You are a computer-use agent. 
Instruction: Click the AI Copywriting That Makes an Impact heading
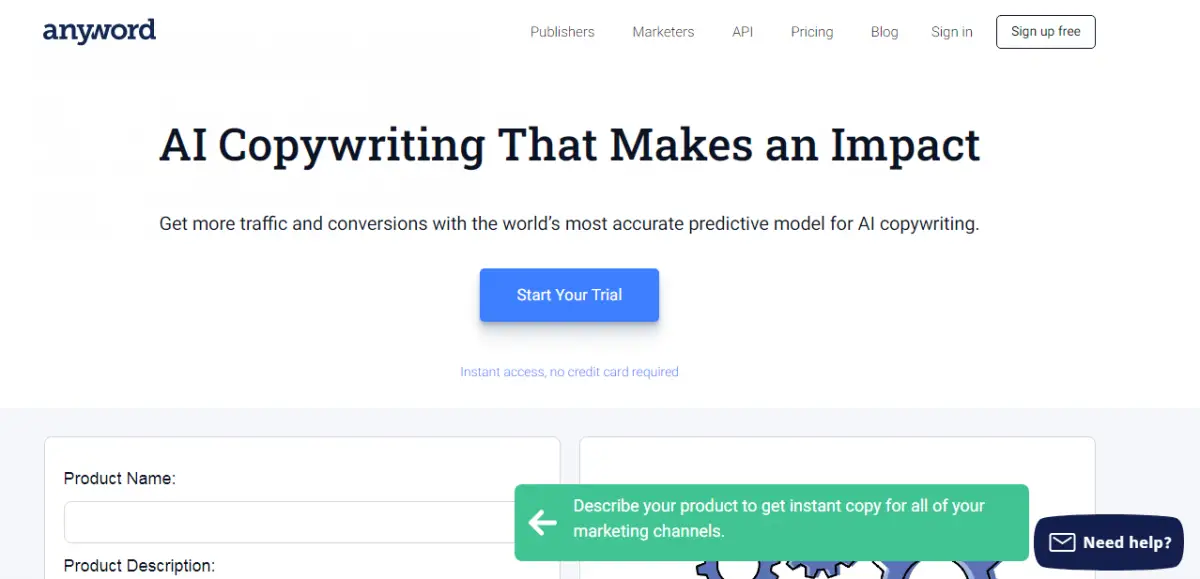[x=570, y=145]
